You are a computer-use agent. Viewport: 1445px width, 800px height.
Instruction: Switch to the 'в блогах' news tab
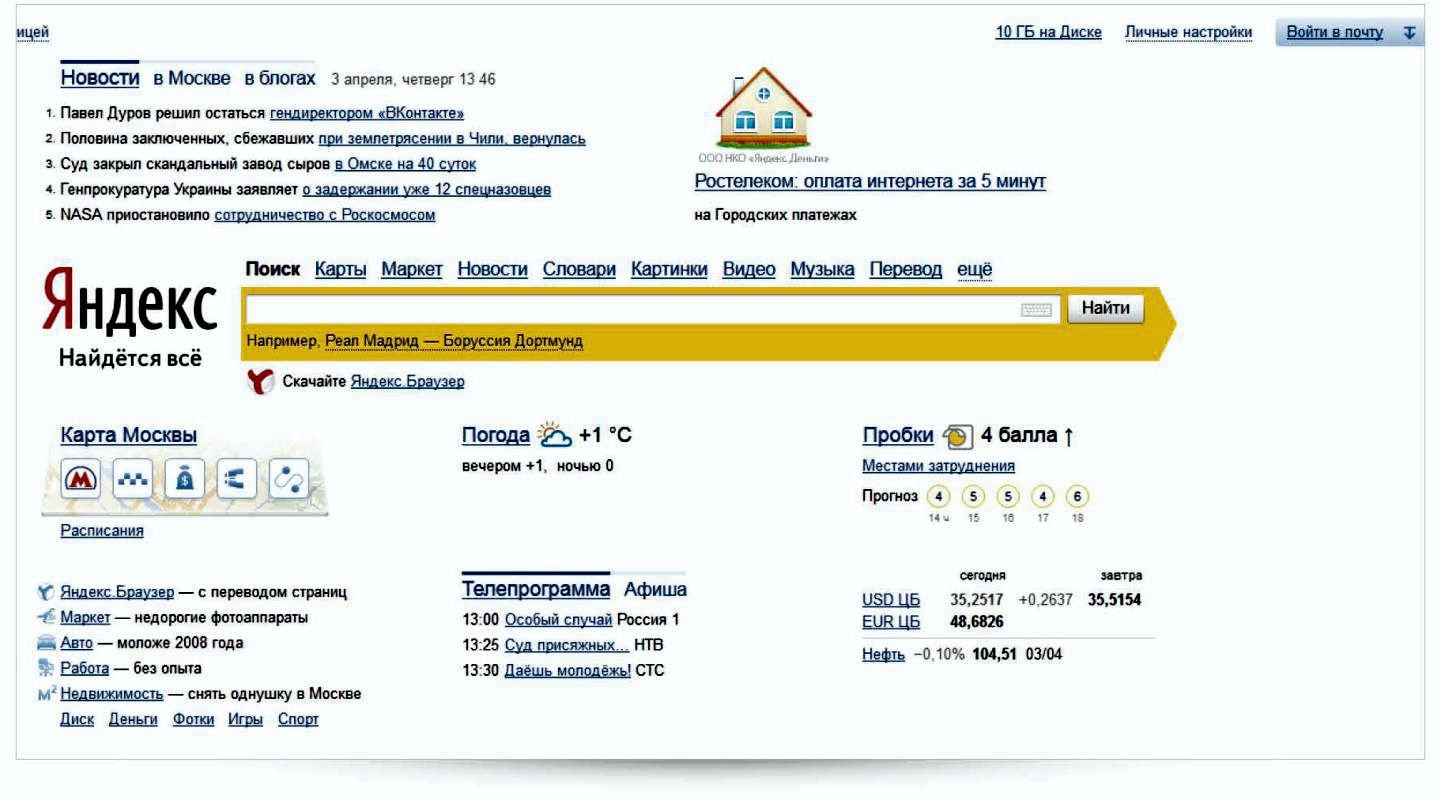(x=280, y=78)
